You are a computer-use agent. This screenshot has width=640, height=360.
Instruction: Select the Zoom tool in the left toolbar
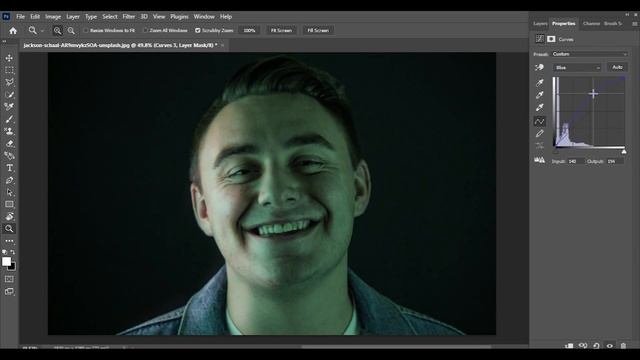9,229
